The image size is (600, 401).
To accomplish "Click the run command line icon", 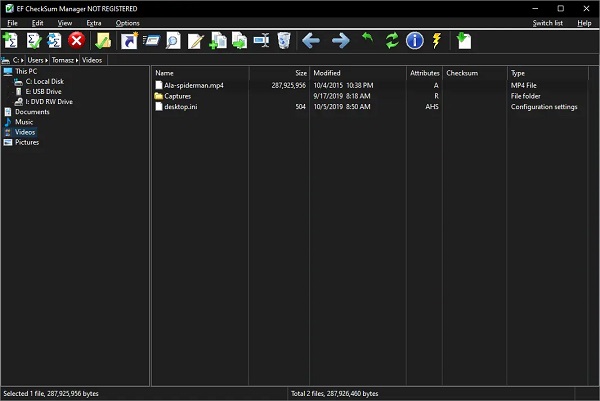I will [152, 40].
